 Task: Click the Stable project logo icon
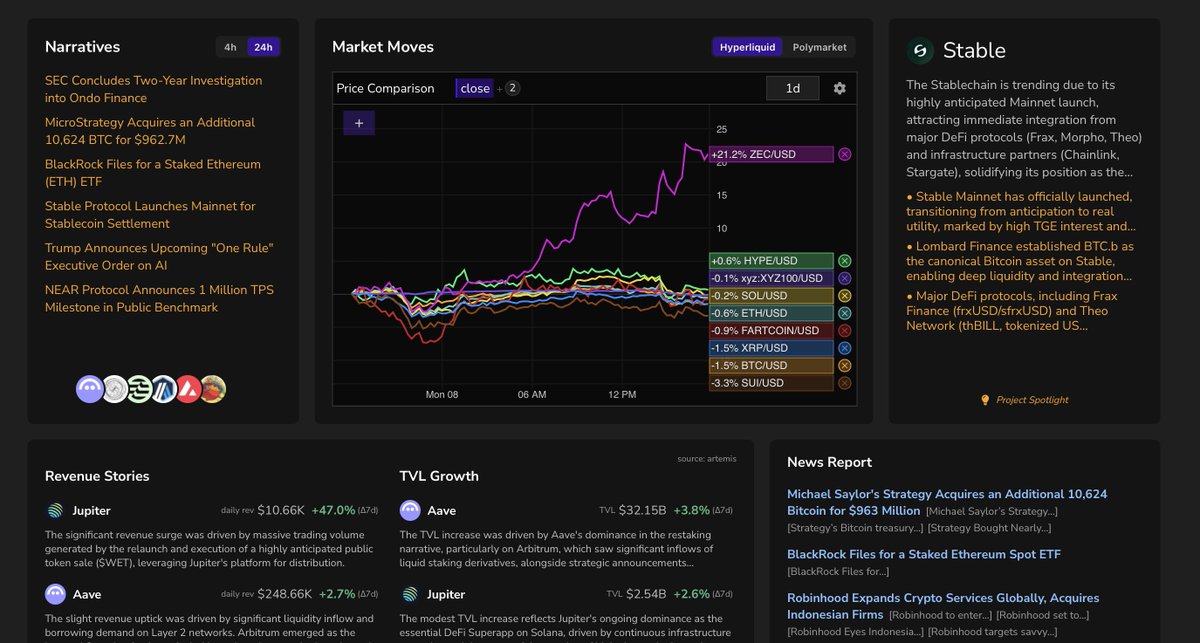(x=920, y=51)
